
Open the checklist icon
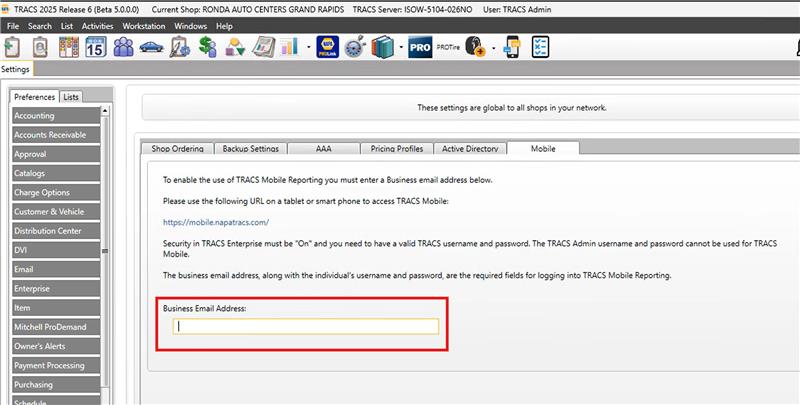click(x=540, y=47)
